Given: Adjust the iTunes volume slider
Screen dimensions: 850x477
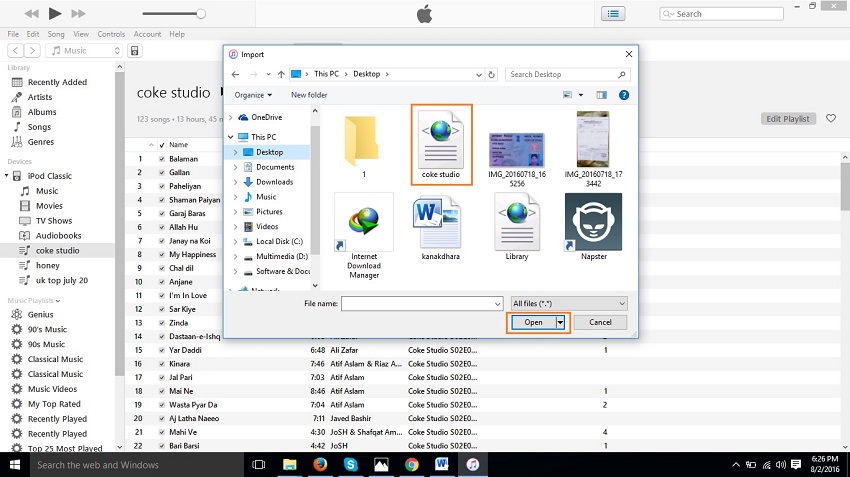Looking at the screenshot, I should tap(200, 14).
